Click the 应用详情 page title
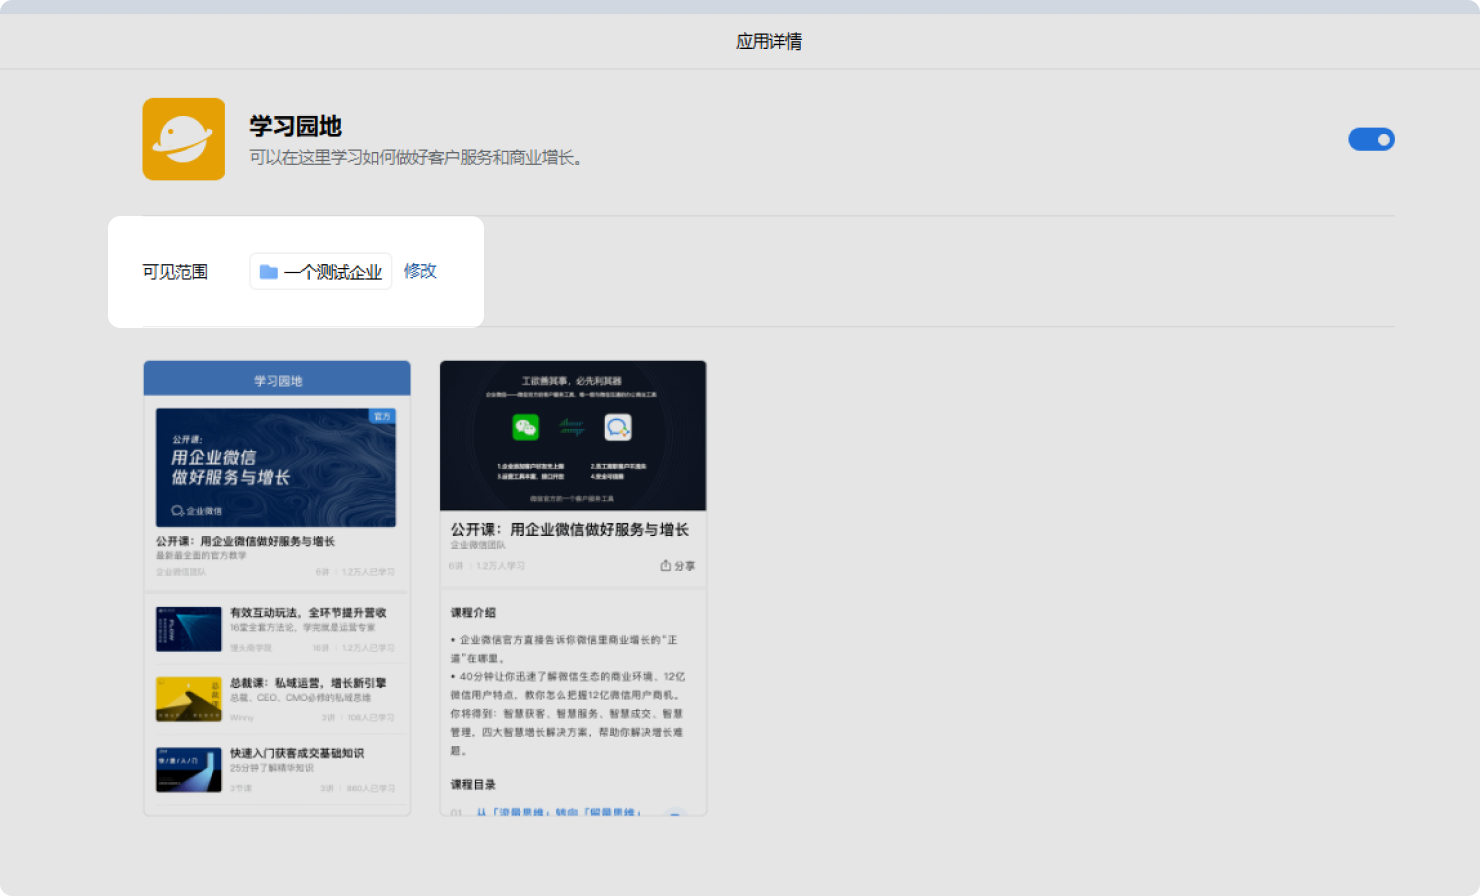Screen dimensions: 1480x896 click(x=769, y=41)
